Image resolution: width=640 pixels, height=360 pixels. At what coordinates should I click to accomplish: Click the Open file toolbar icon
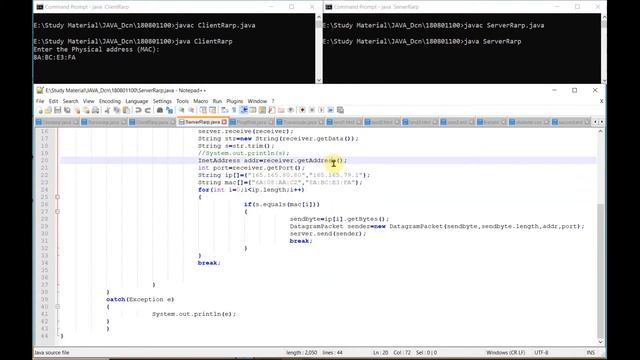48,110
